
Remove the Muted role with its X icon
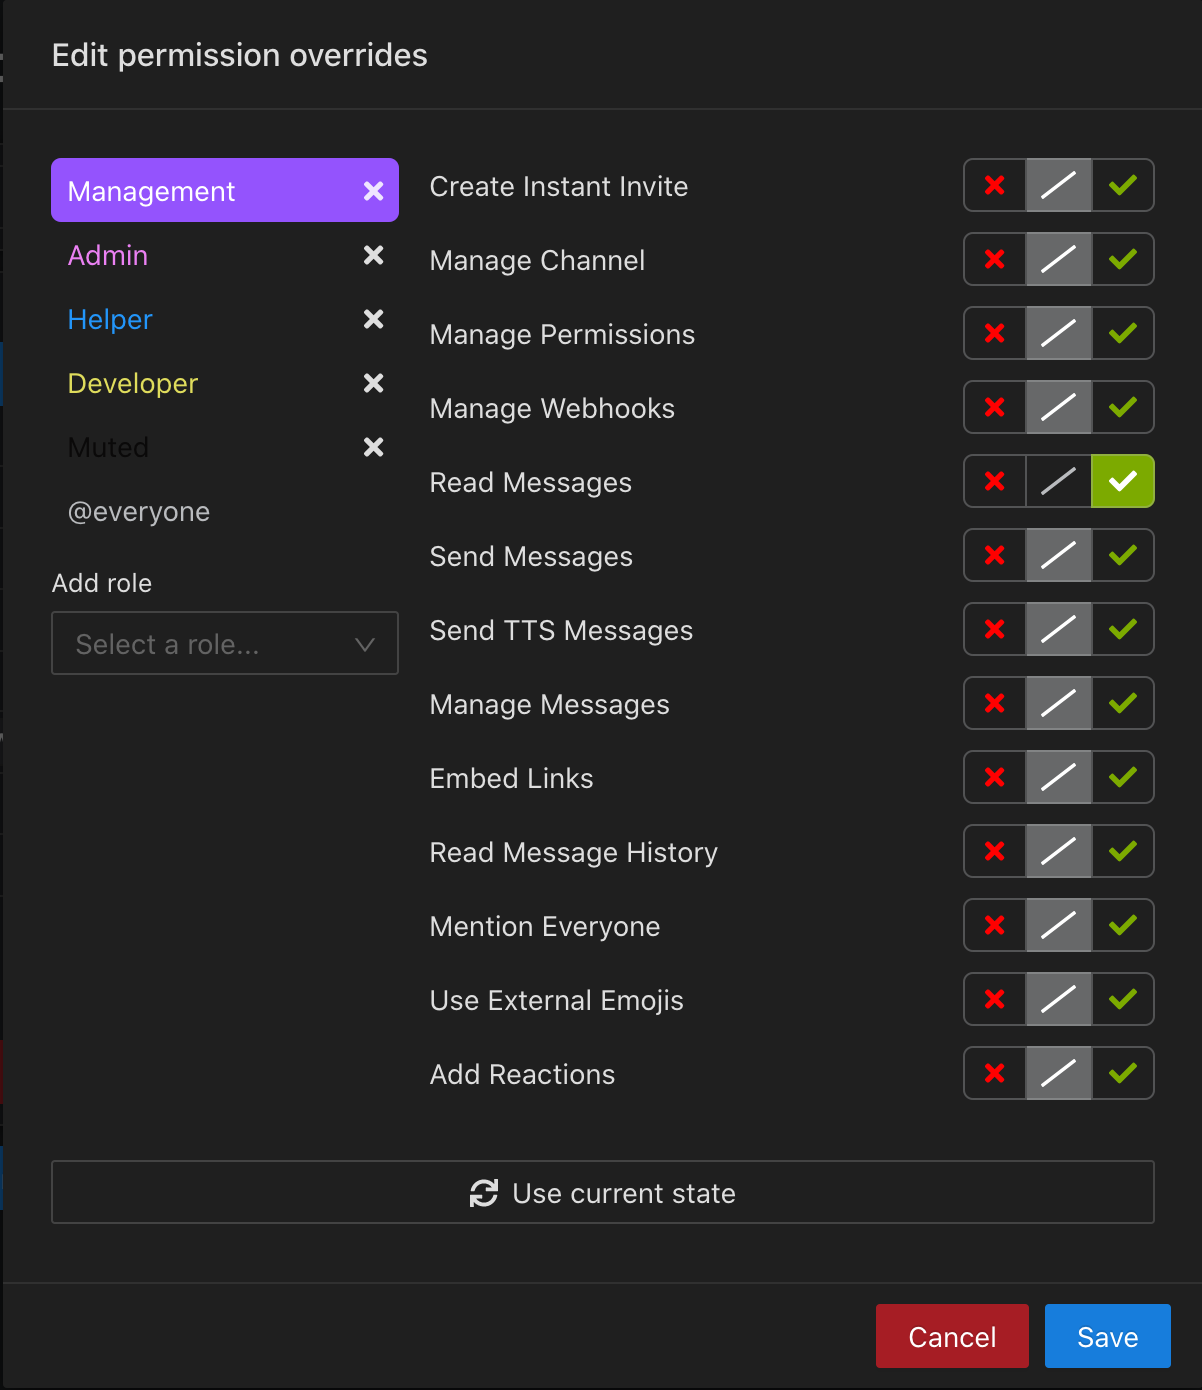(373, 447)
